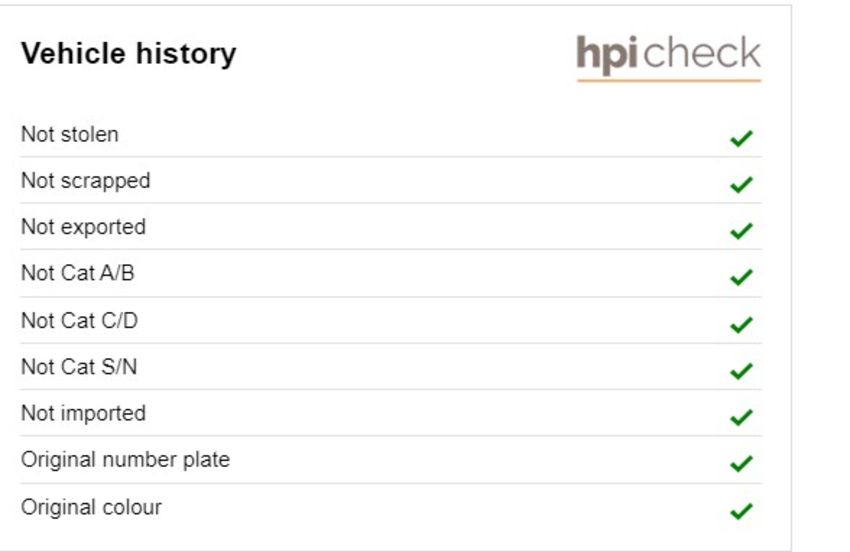Select the Not scrapped label

(x=86, y=181)
